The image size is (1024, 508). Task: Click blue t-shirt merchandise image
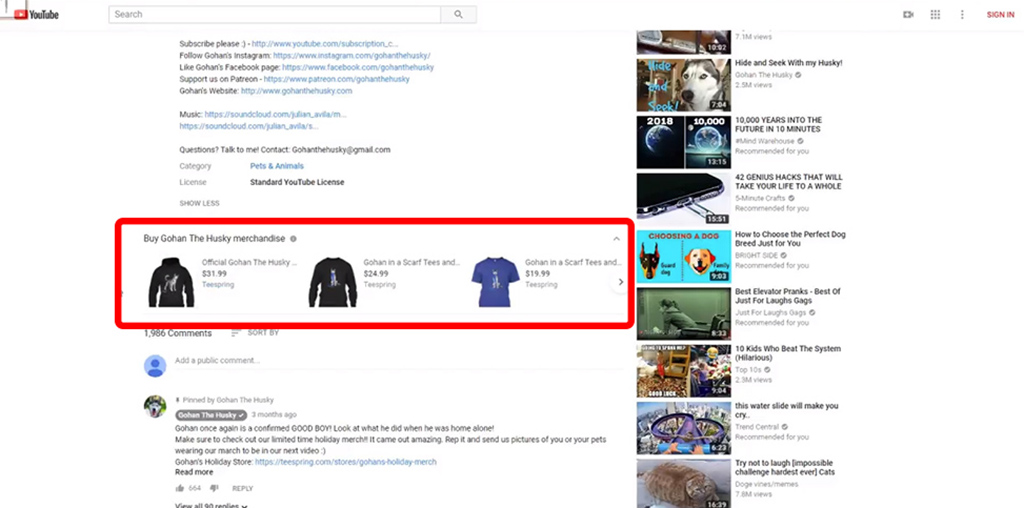coord(496,282)
